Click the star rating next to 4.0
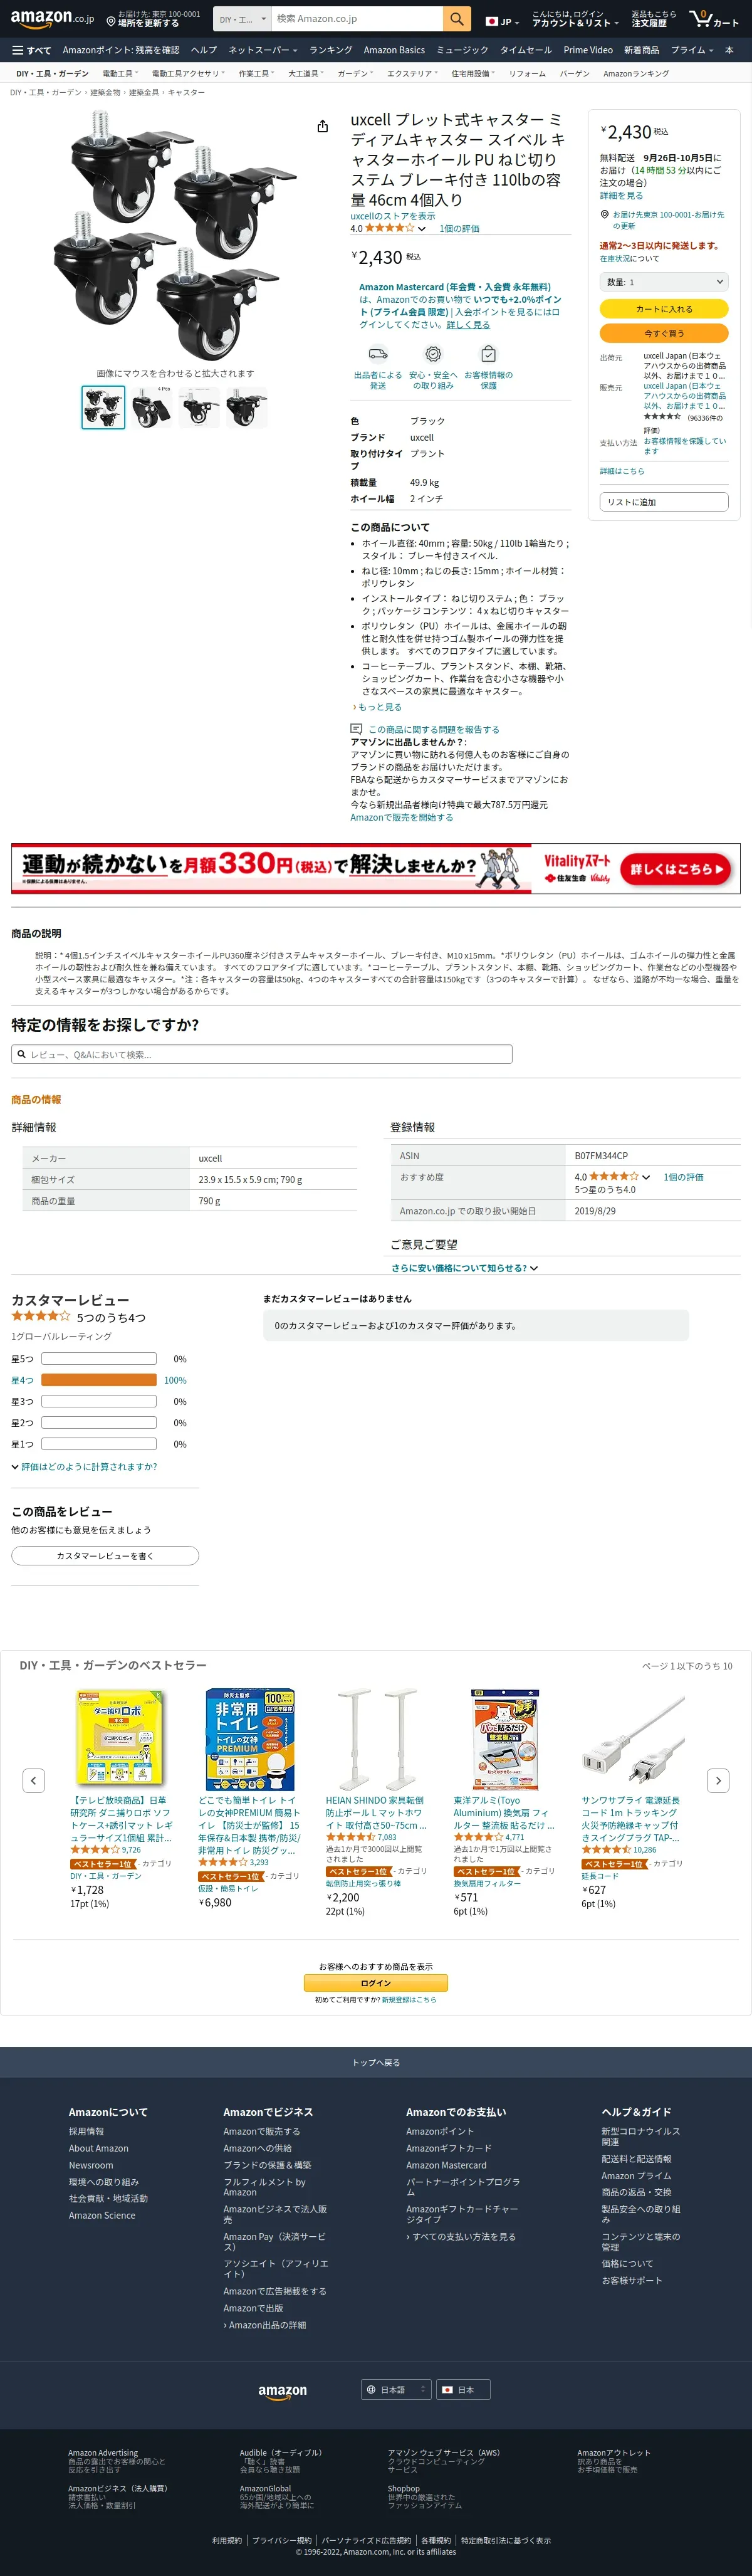This screenshot has height=2576, width=752. click(389, 228)
